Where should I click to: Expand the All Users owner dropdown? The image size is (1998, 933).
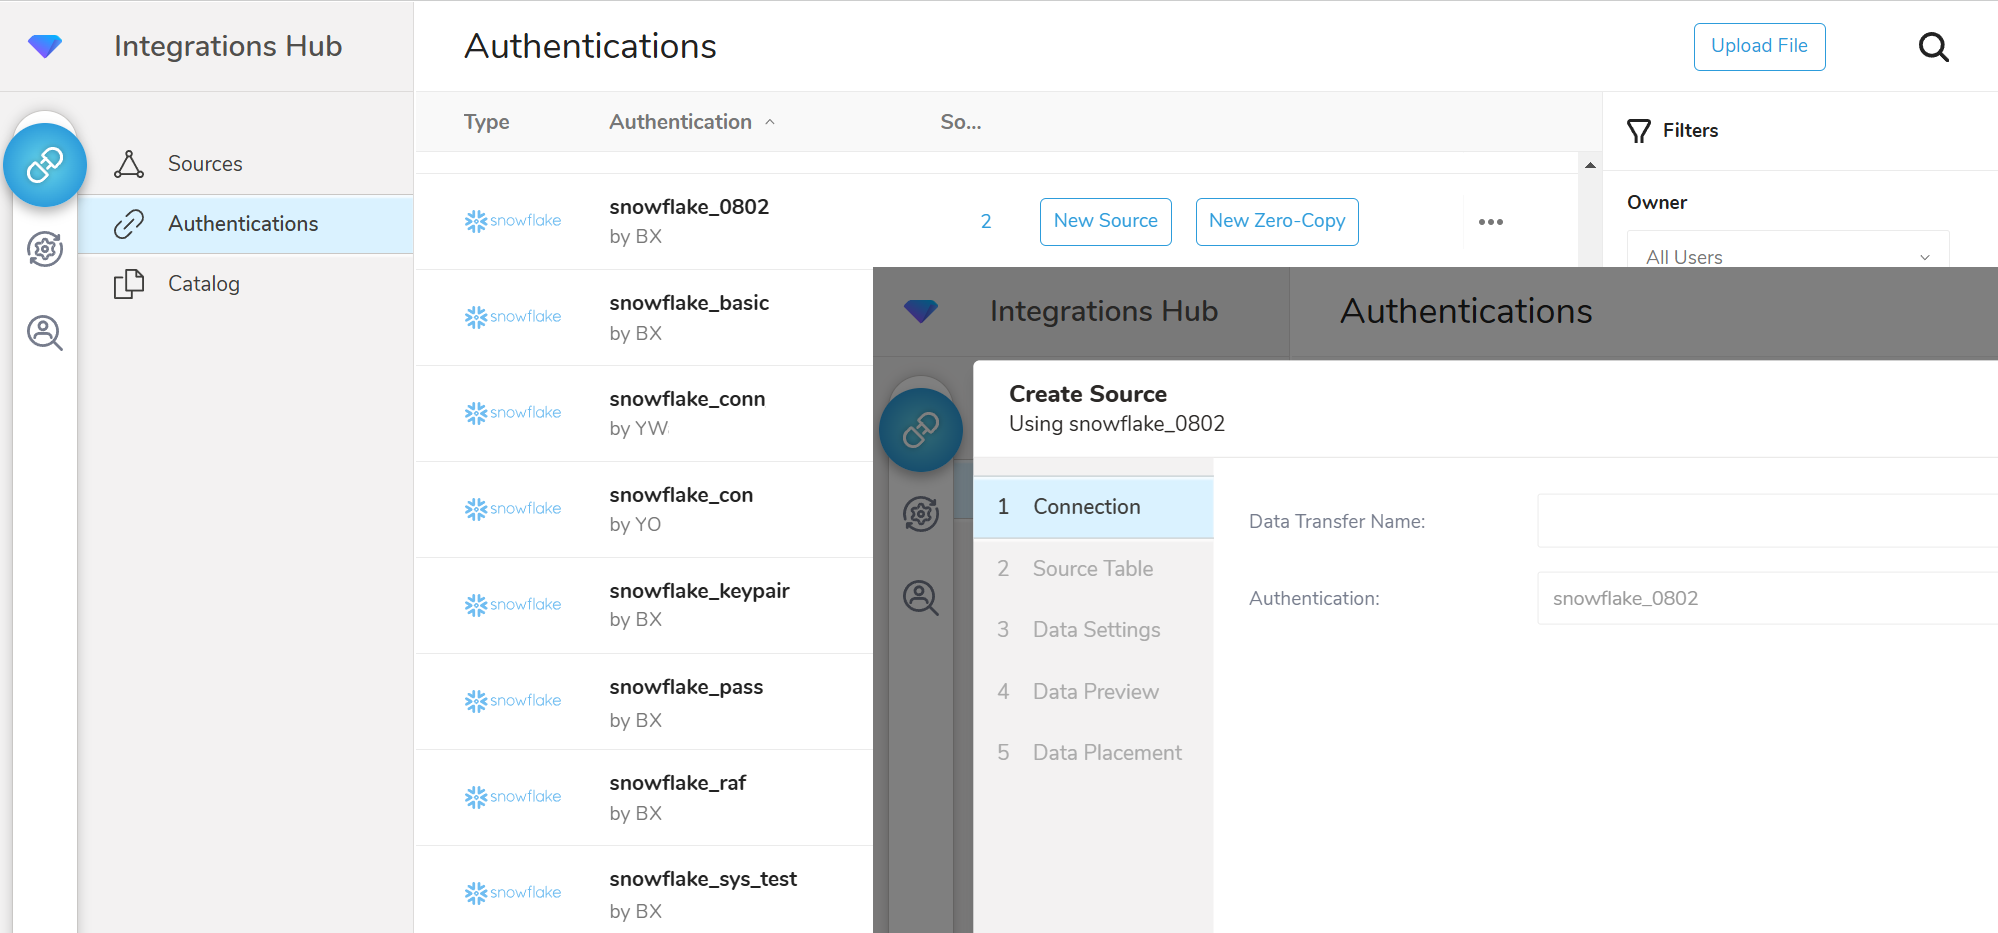(1787, 256)
